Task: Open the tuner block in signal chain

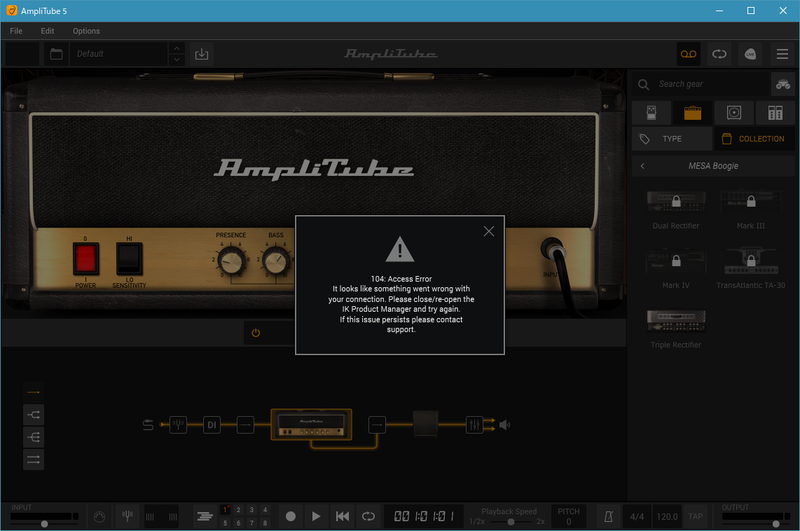Action: (x=178, y=424)
